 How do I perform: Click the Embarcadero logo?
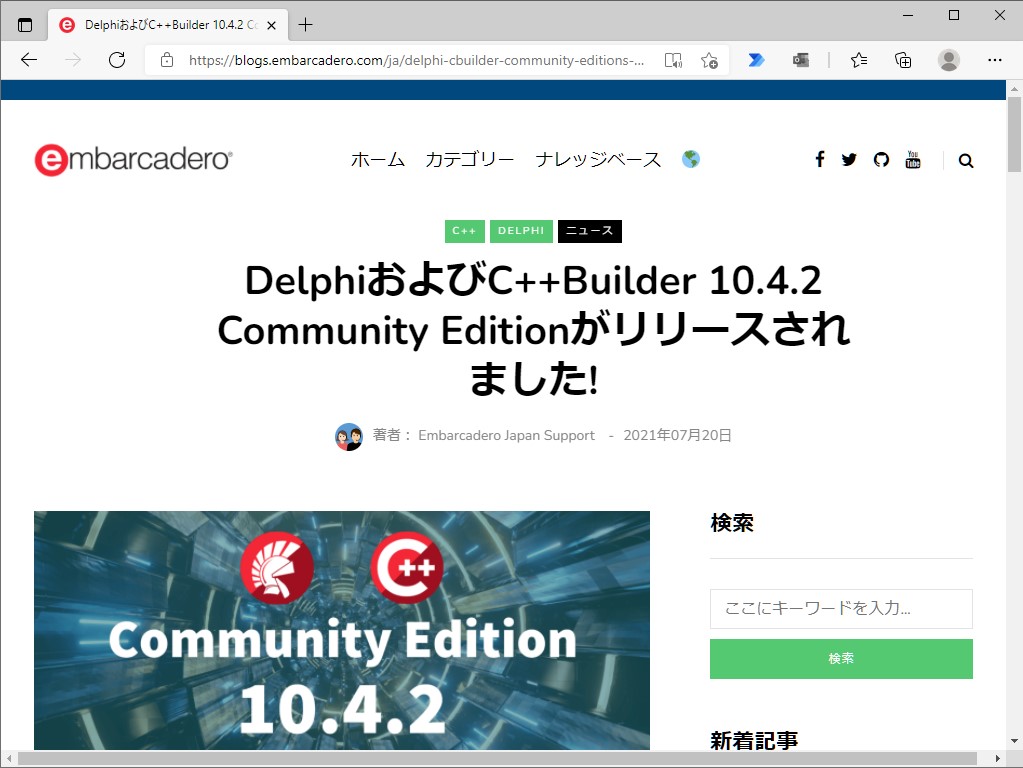132,158
